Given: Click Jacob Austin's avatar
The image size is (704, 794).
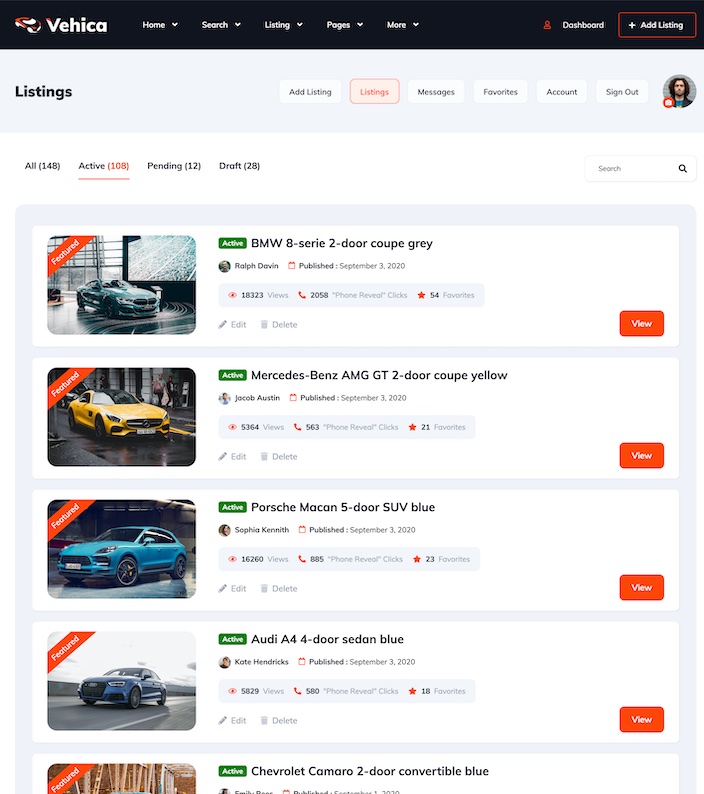Looking at the screenshot, I should (x=224, y=399).
